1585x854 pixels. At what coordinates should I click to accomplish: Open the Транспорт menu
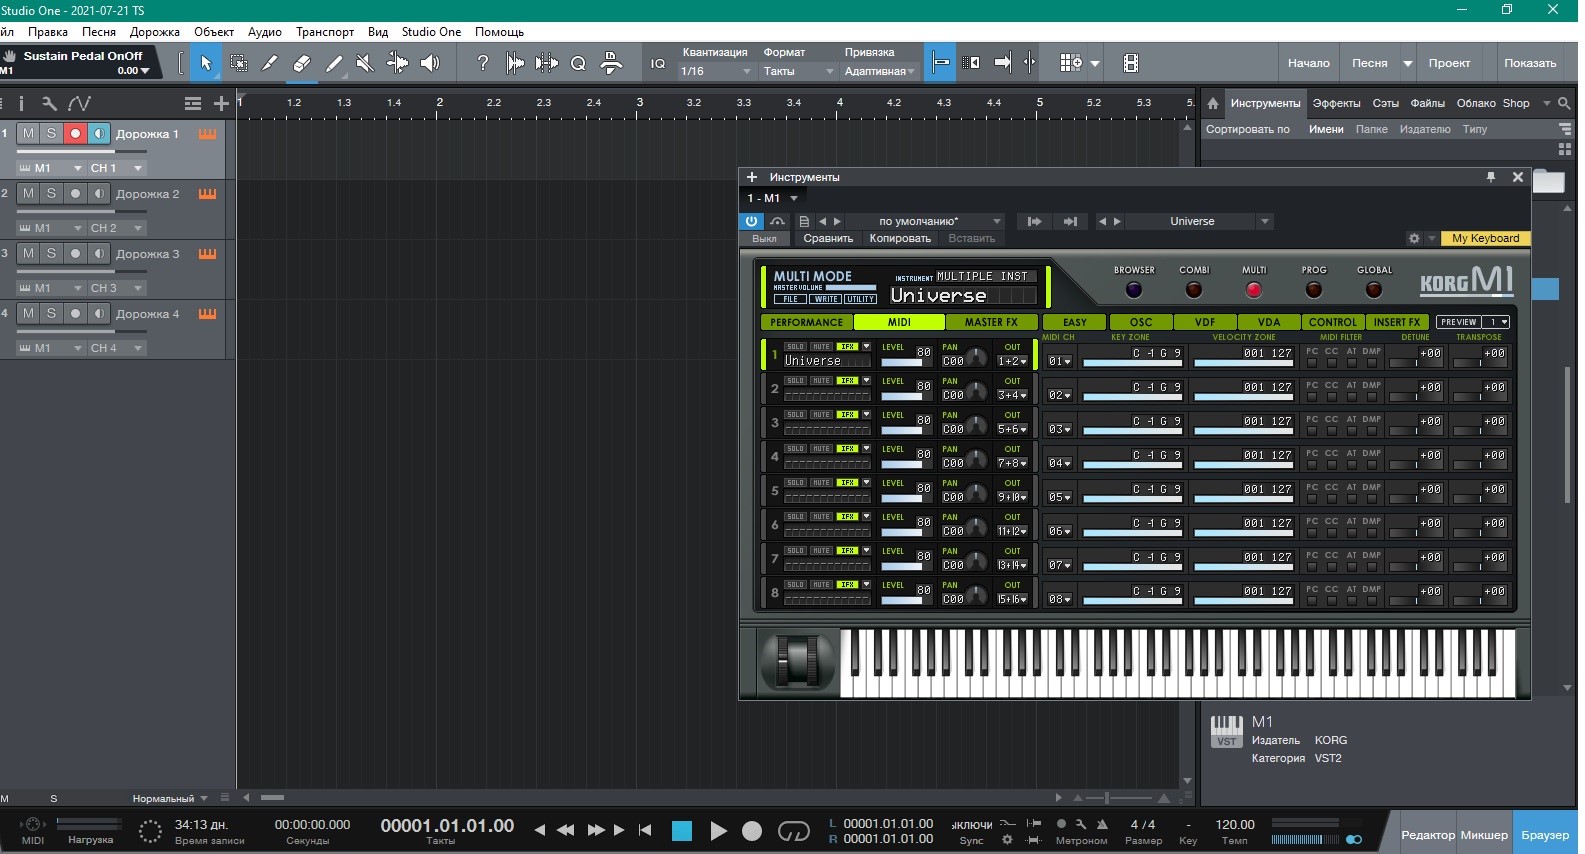[x=325, y=32]
